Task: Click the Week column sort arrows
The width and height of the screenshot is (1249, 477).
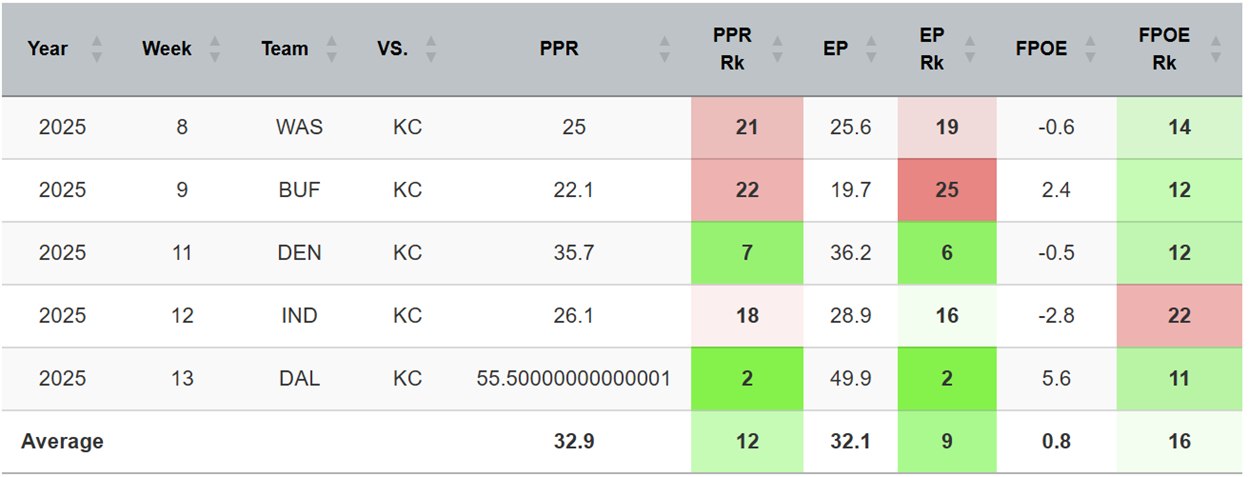Action: click(x=215, y=48)
